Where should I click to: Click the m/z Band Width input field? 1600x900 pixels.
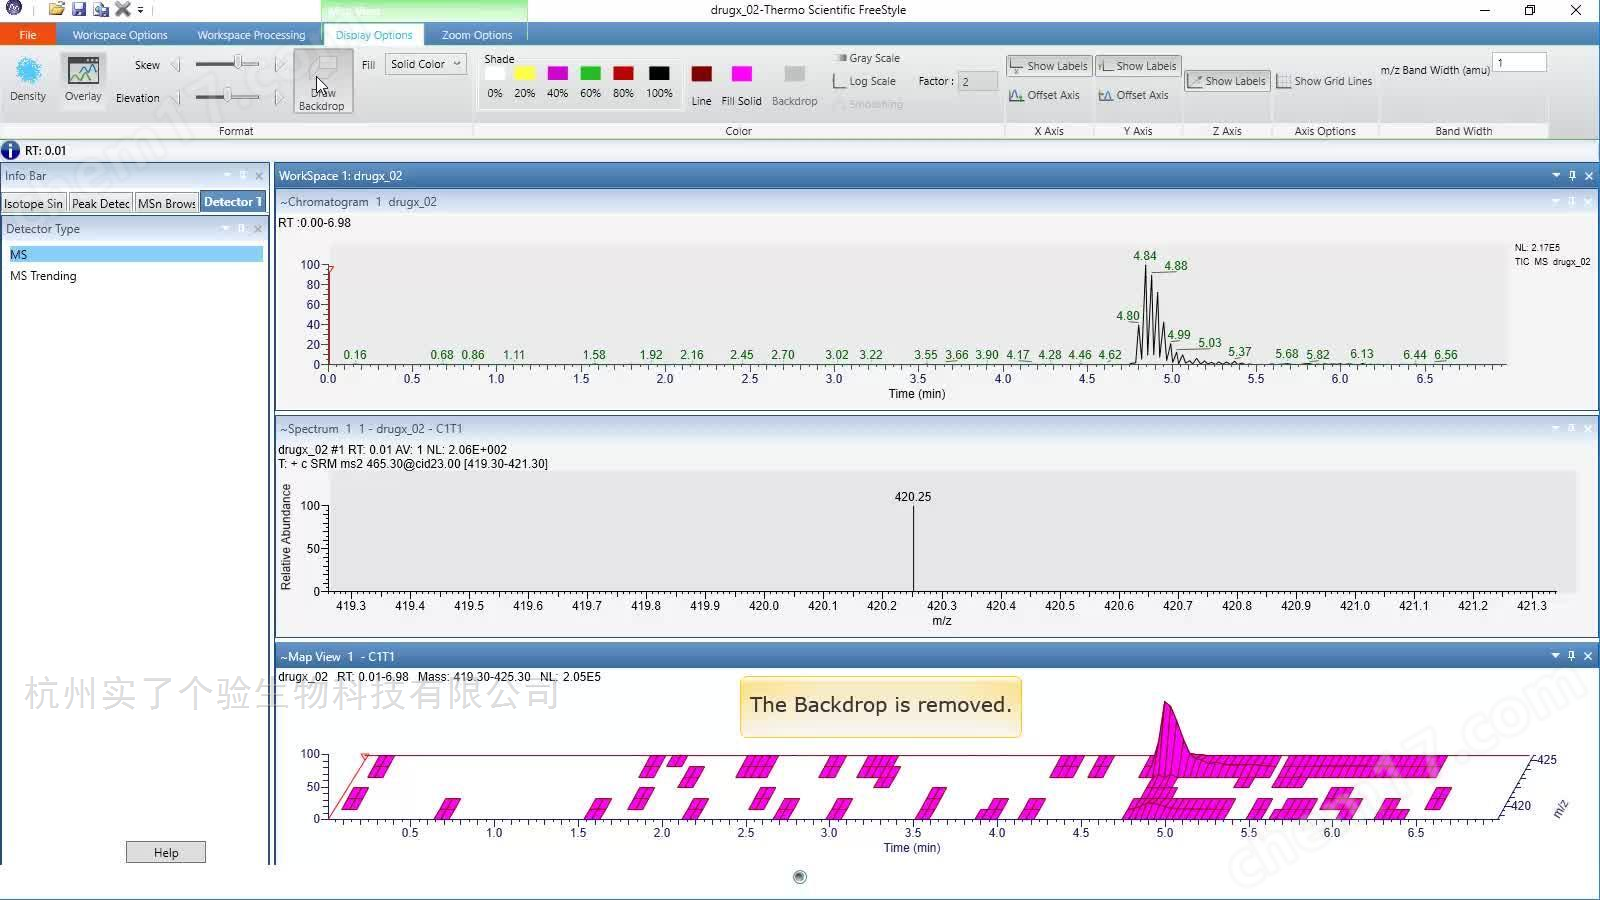pos(1518,63)
